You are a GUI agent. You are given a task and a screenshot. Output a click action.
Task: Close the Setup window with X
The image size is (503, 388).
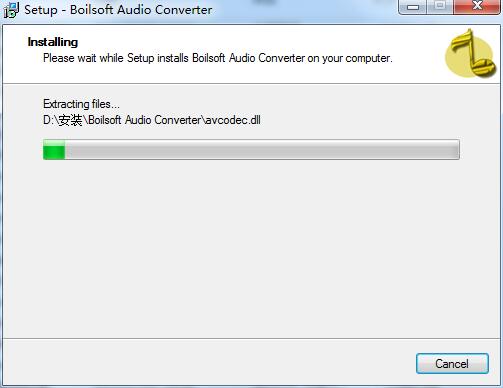point(477,7)
